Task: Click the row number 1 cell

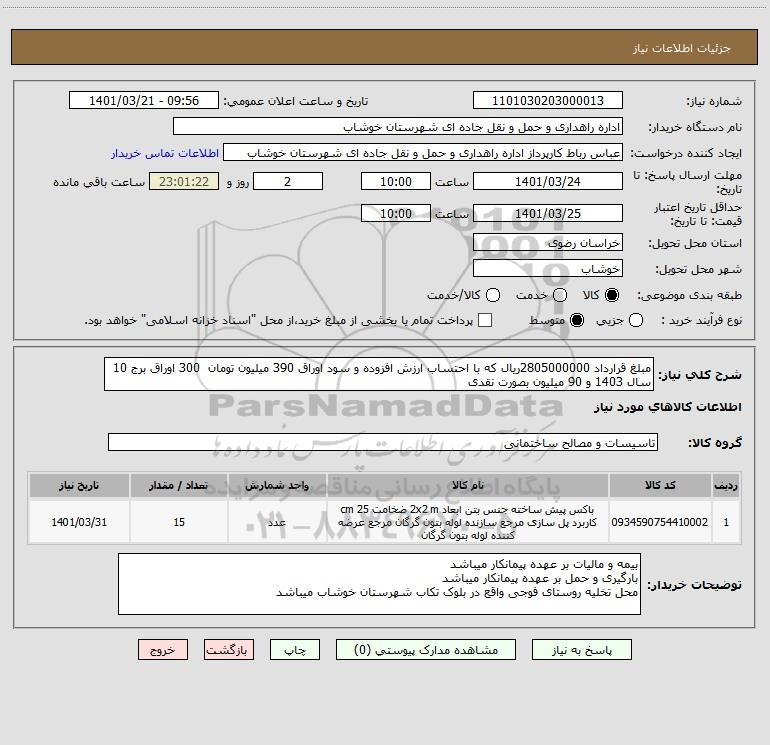Action: pyautogui.click(x=726, y=522)
